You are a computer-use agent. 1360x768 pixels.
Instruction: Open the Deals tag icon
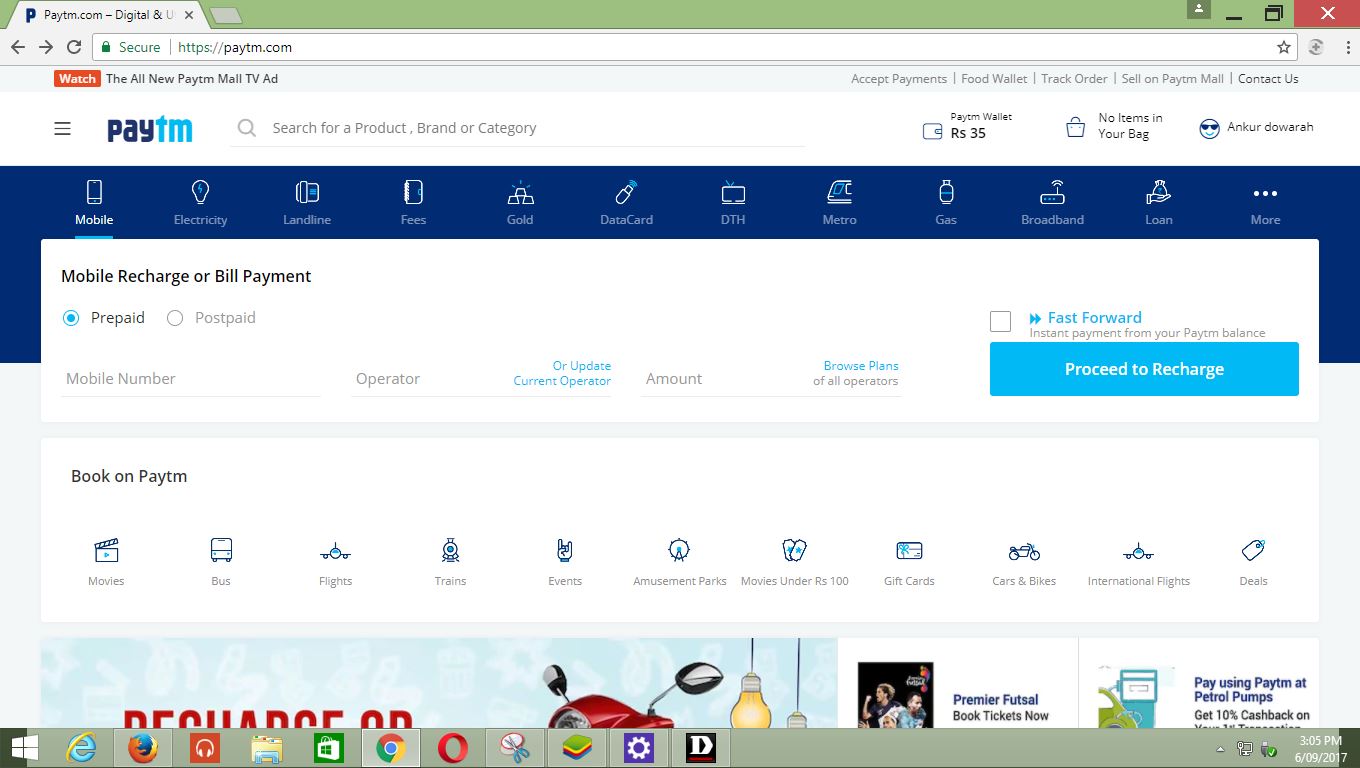(x=1253, y=550)
